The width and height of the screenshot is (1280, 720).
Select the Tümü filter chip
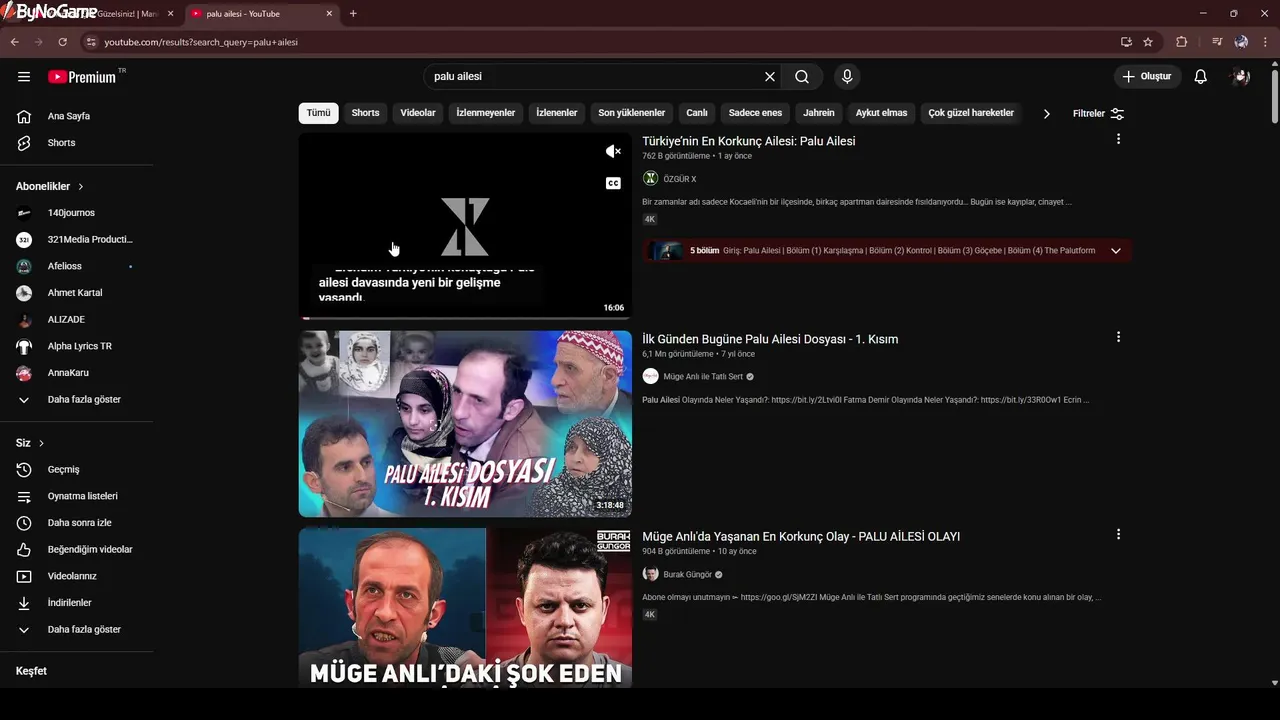(x=318, y=113)
